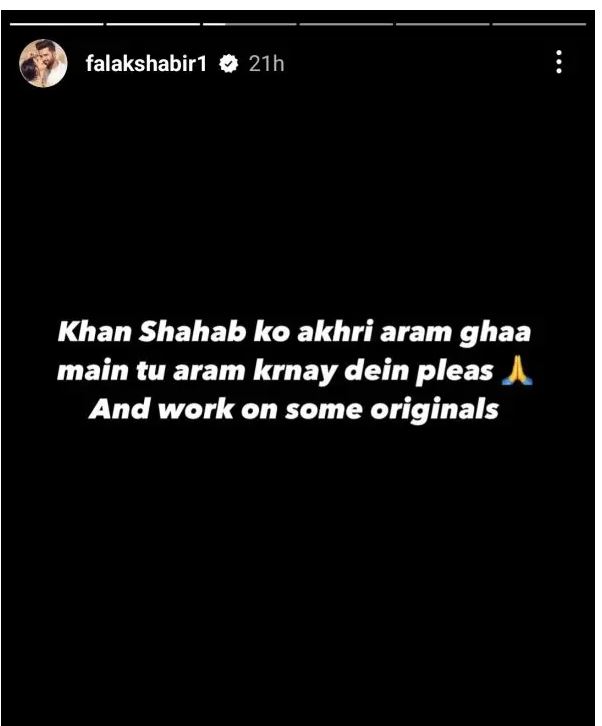Jump to the first story progress segment
This screenshot has width=602, height=726.
pyautogui.click(x=57, y=24)
